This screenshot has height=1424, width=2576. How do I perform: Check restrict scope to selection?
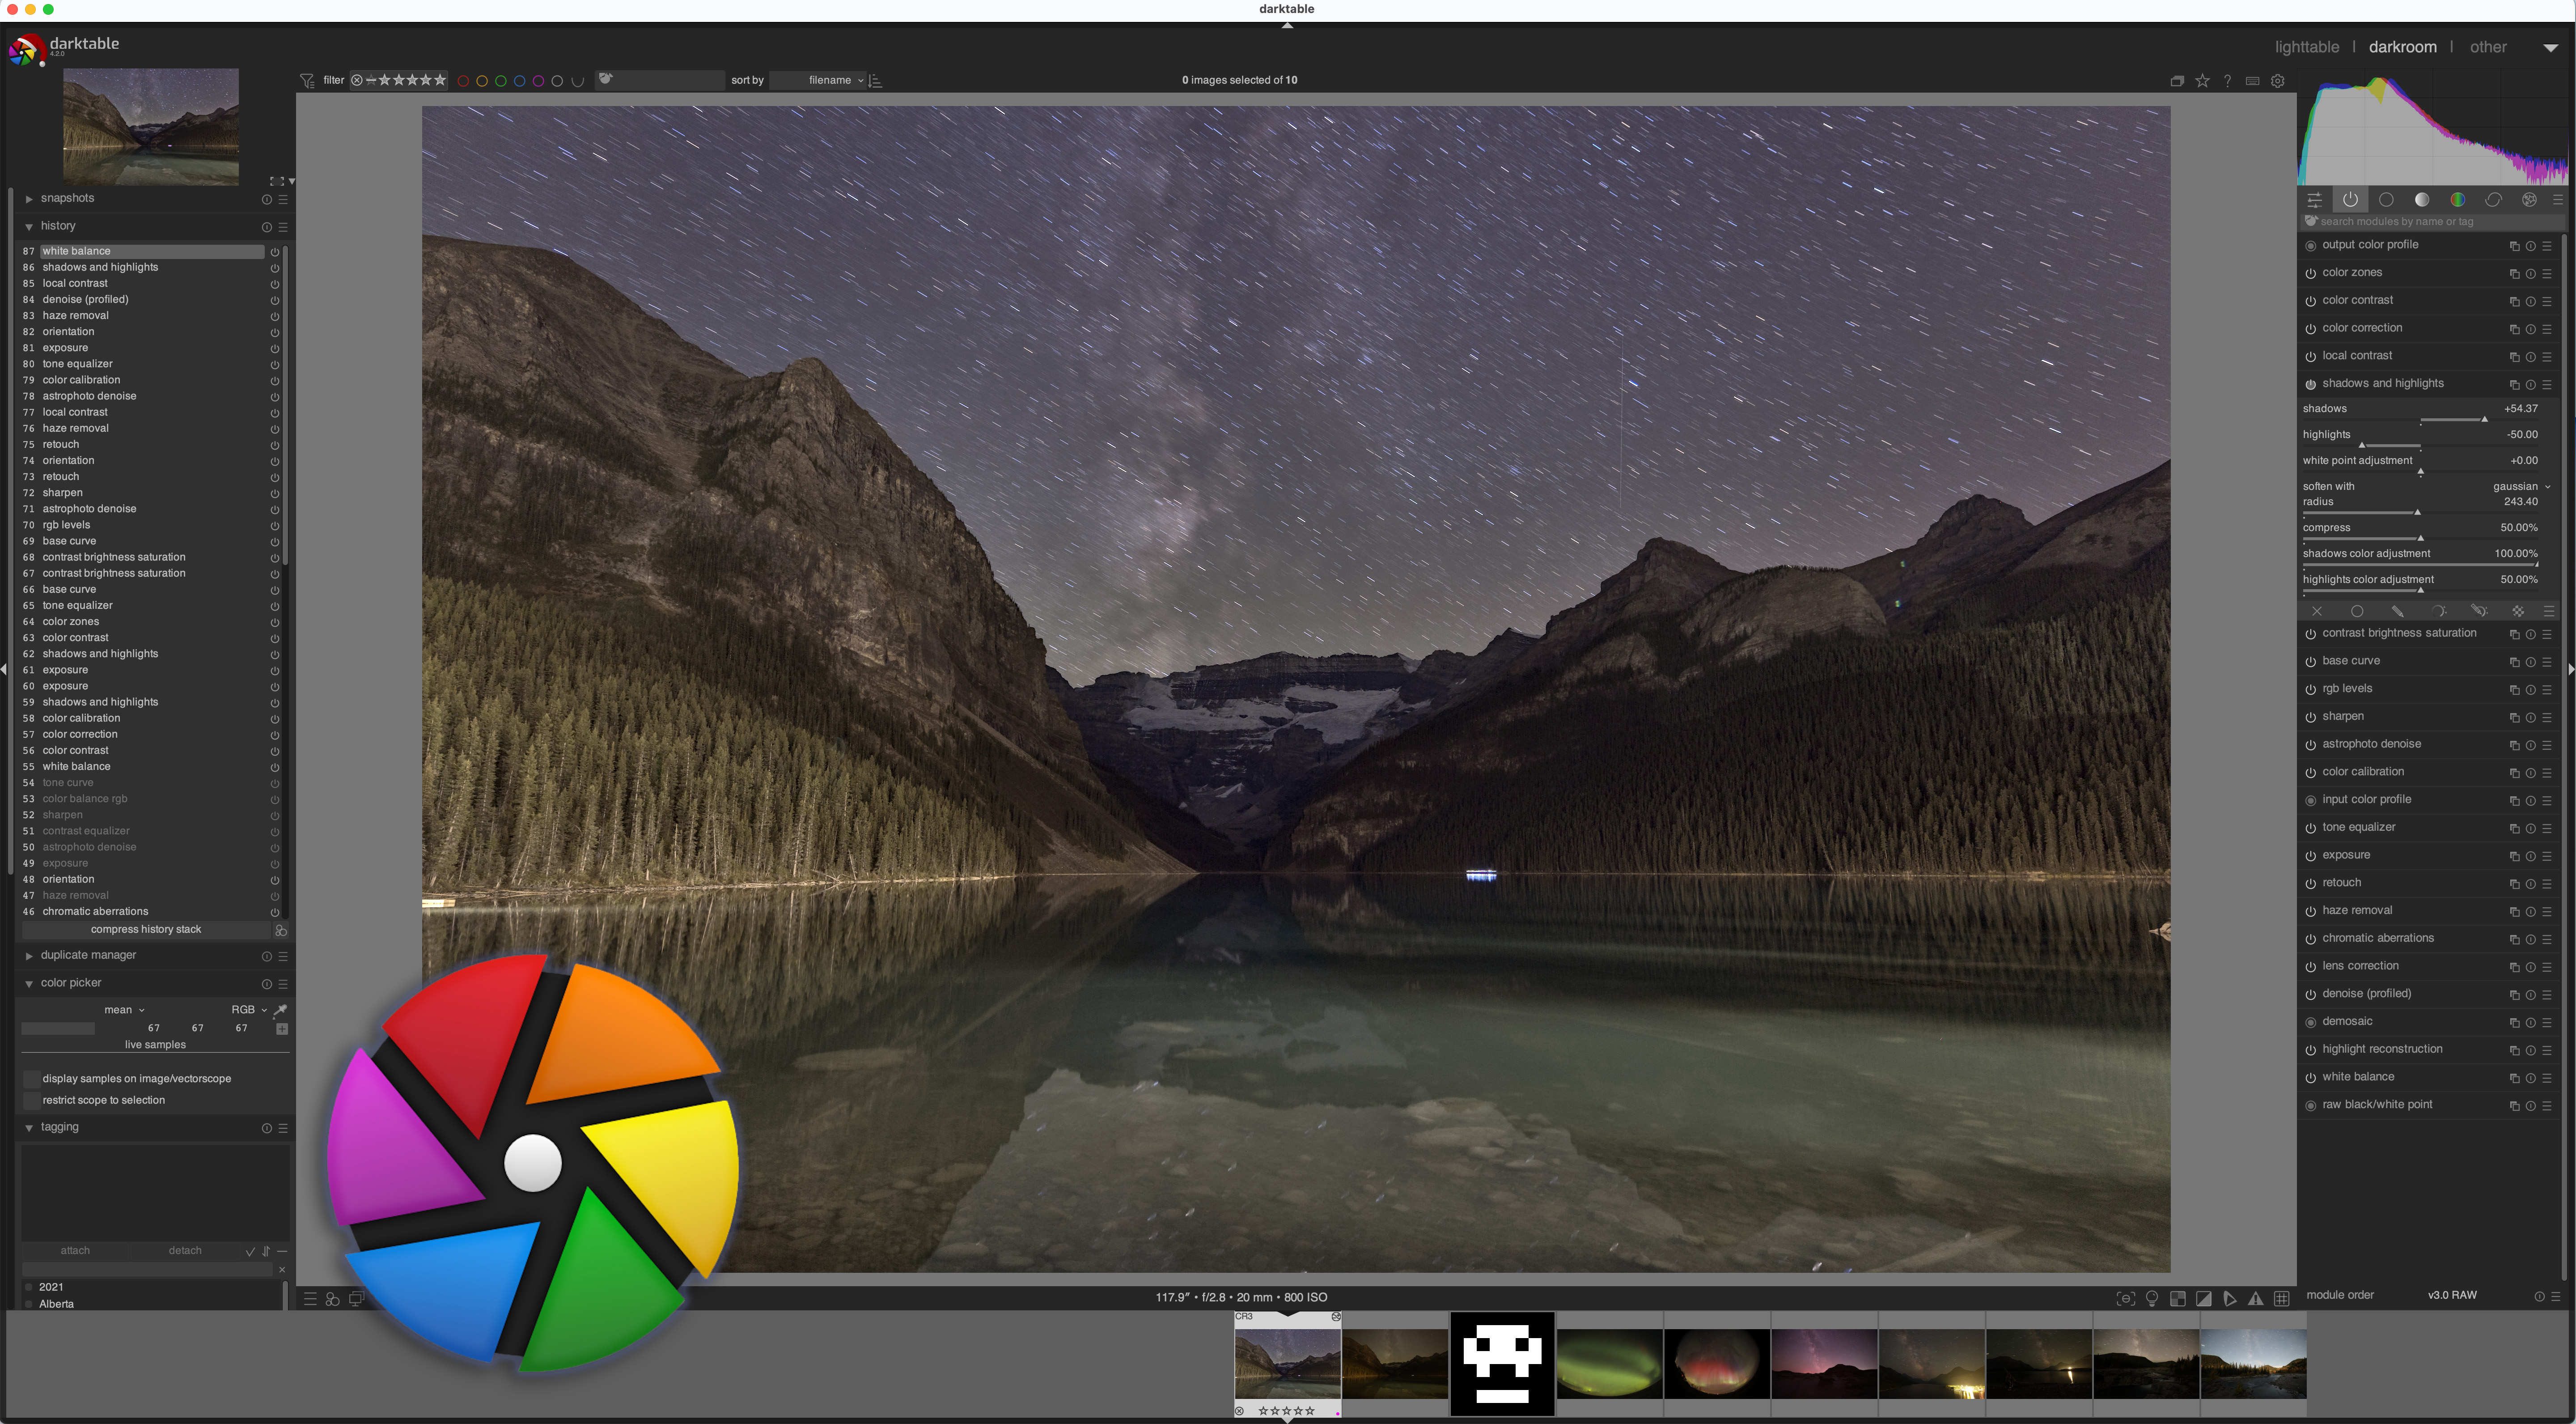32,1100
